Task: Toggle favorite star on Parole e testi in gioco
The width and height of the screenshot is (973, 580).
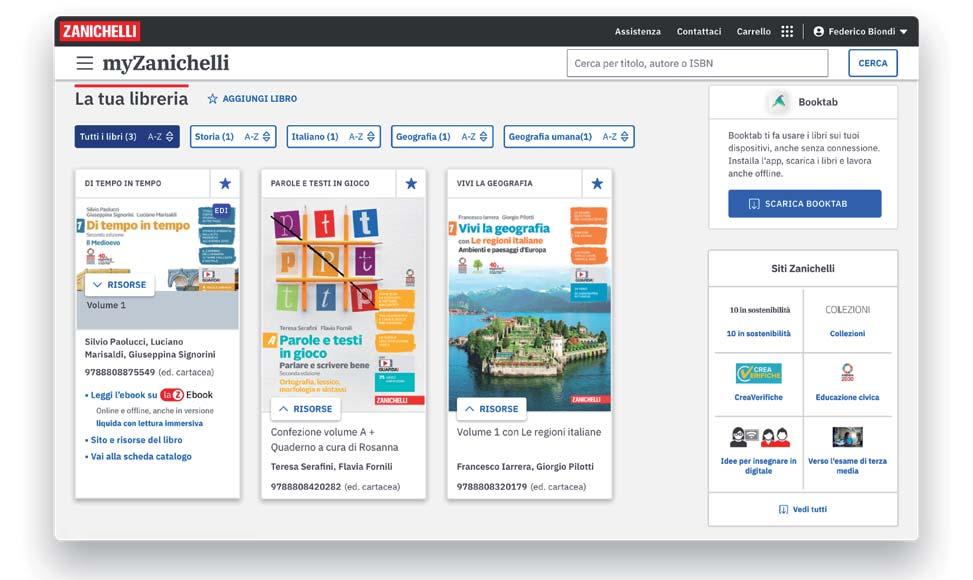Action: tap(411, 184)
